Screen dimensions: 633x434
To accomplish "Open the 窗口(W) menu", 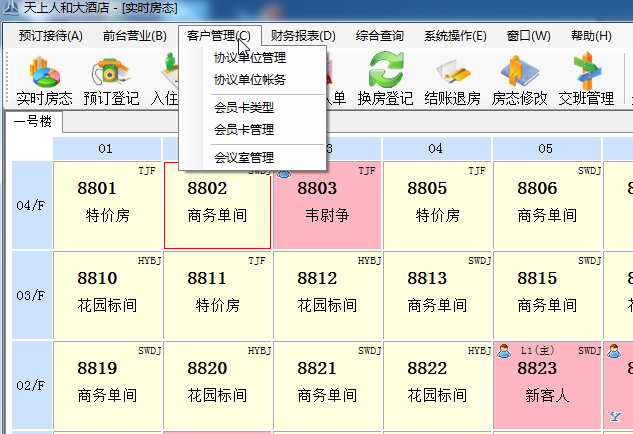I will [528, 36].
